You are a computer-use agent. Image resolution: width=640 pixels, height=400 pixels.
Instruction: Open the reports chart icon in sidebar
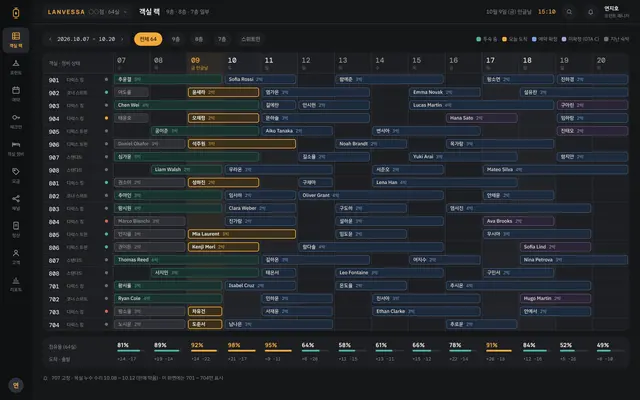(x=16, y=280)
